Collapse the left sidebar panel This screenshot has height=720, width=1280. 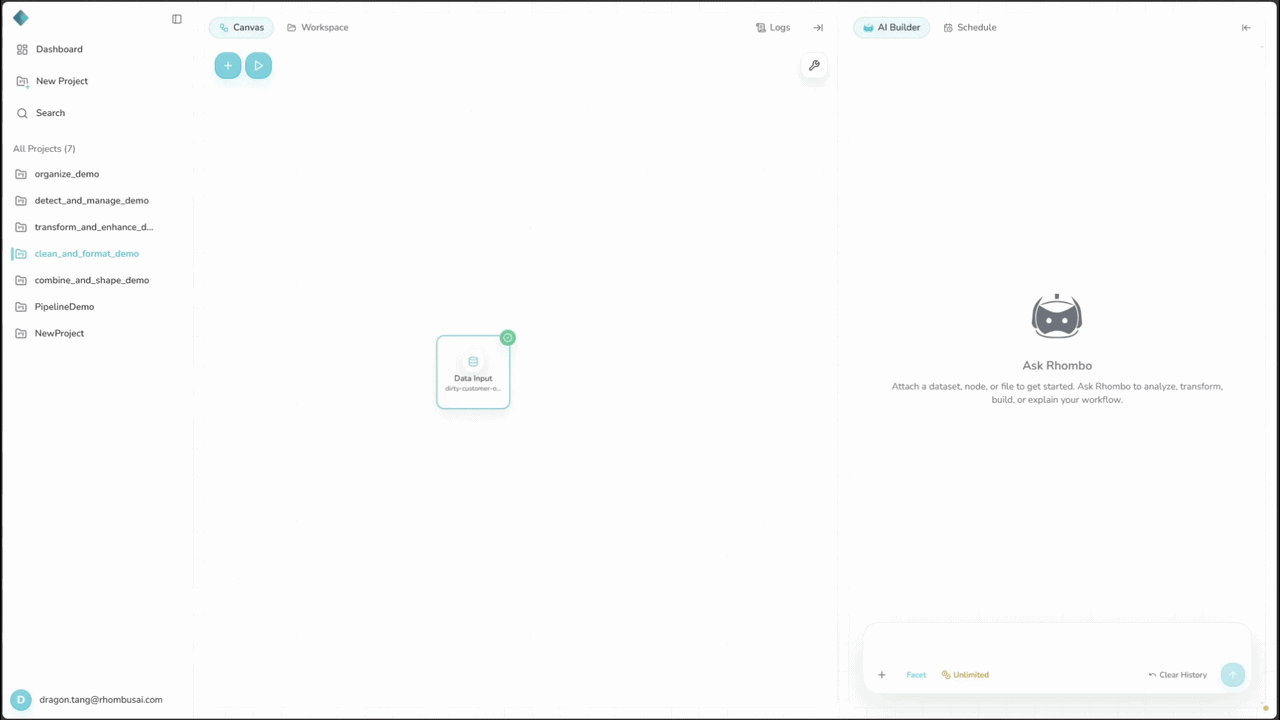[x=177, y=19]
